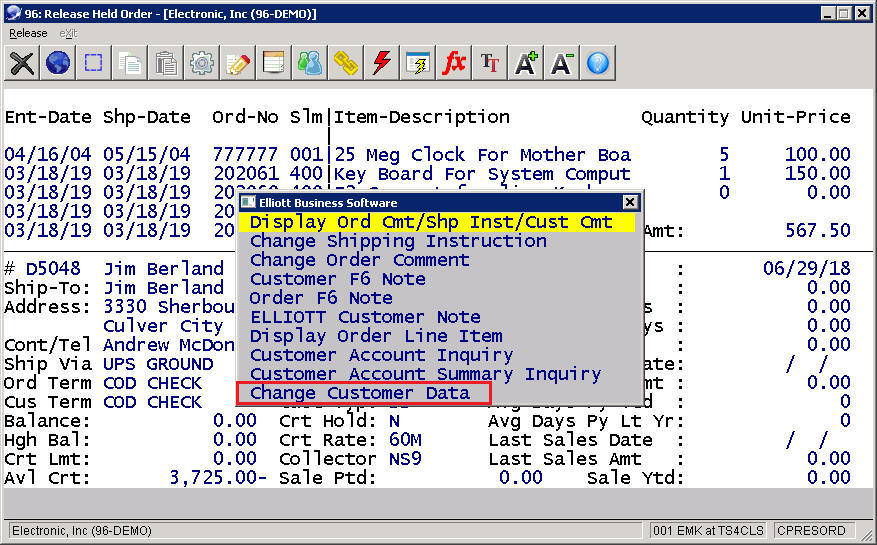The height and width of the screenshot is (545, 877).
Task: Click status bar company Electronic, Inc (96-DEMO)
Action: coord(82,530)
